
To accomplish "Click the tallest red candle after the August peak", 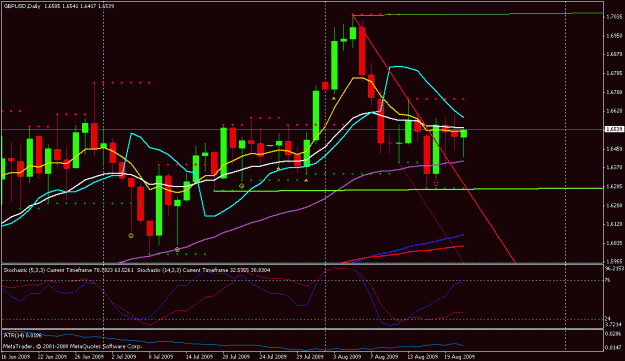I will click(x=362, y=51).
